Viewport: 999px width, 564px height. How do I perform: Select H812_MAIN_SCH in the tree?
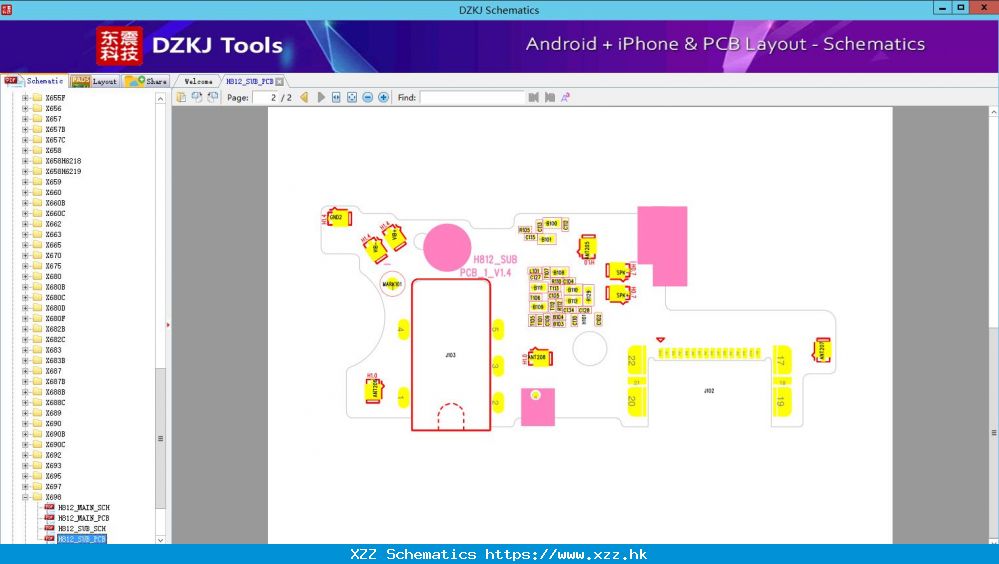click(83, 507)
